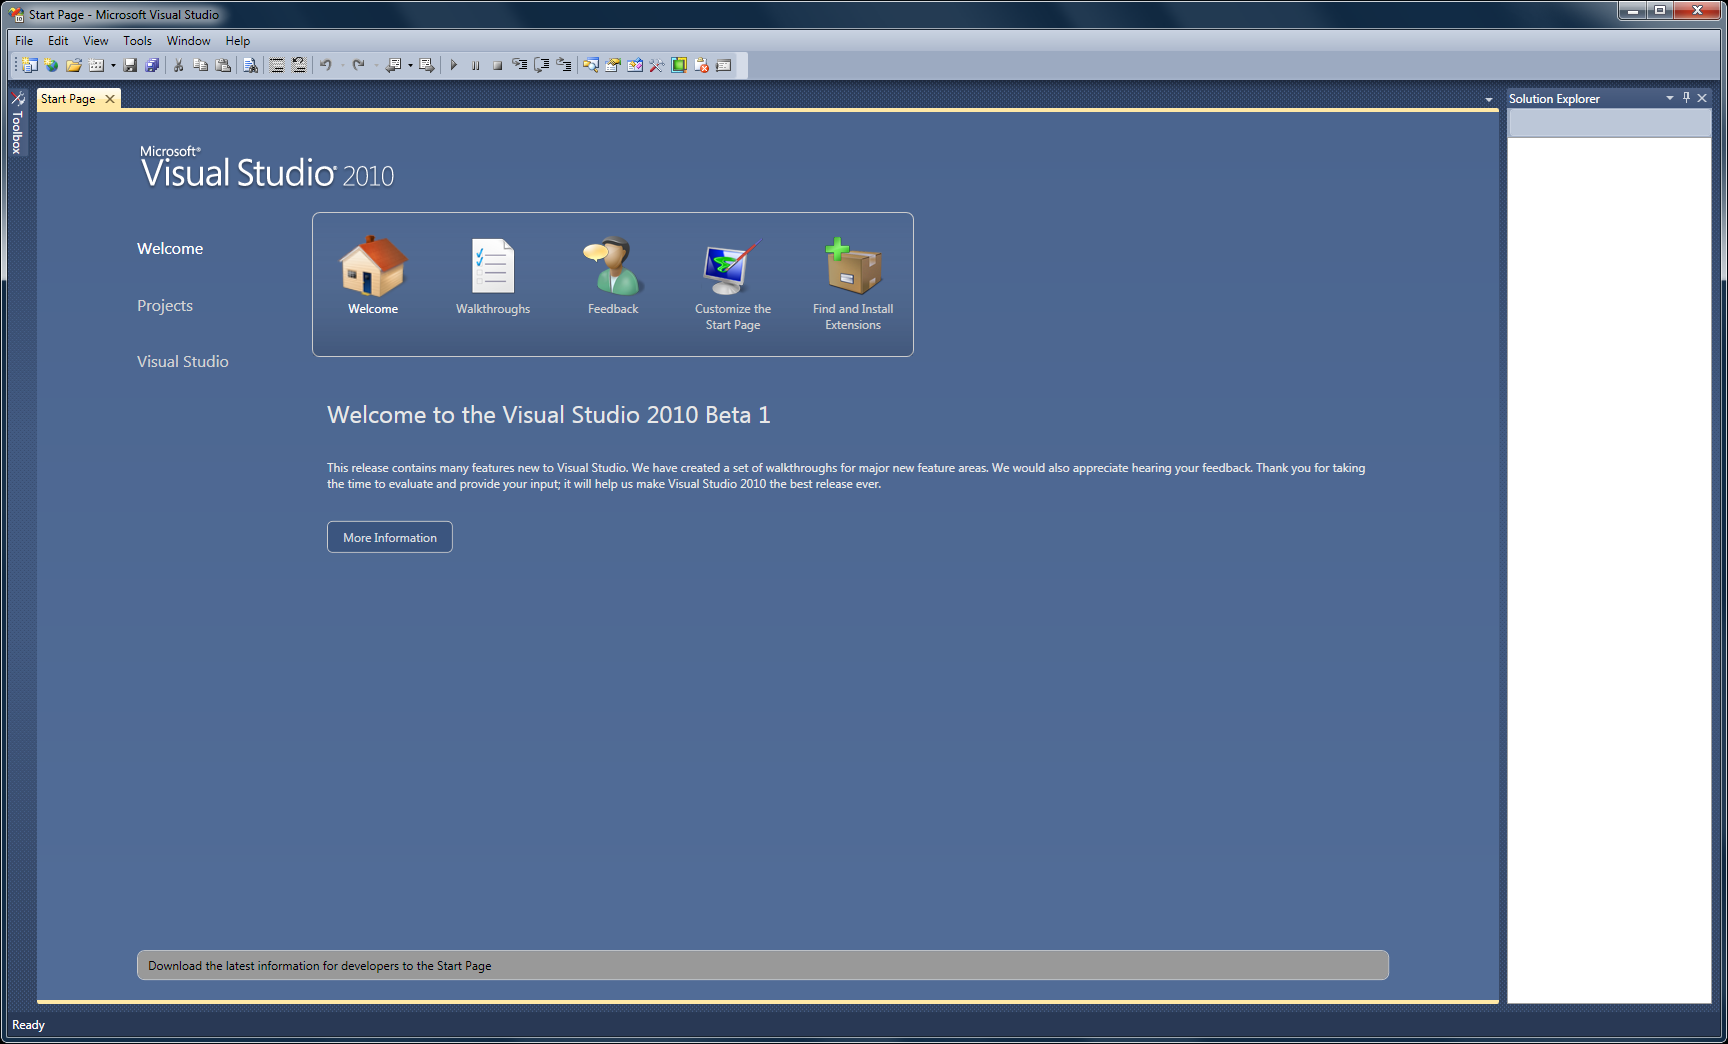Click the Properties Window toolbar icon
This screenshot has height=1044, width=1728.
[x=613, y=65]
